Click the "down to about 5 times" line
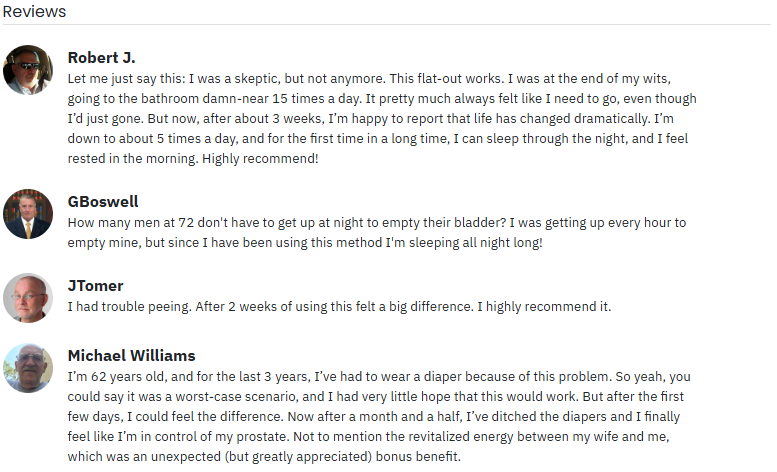The height and width of the screenshot is (472, 777). [x=378, y=139]
